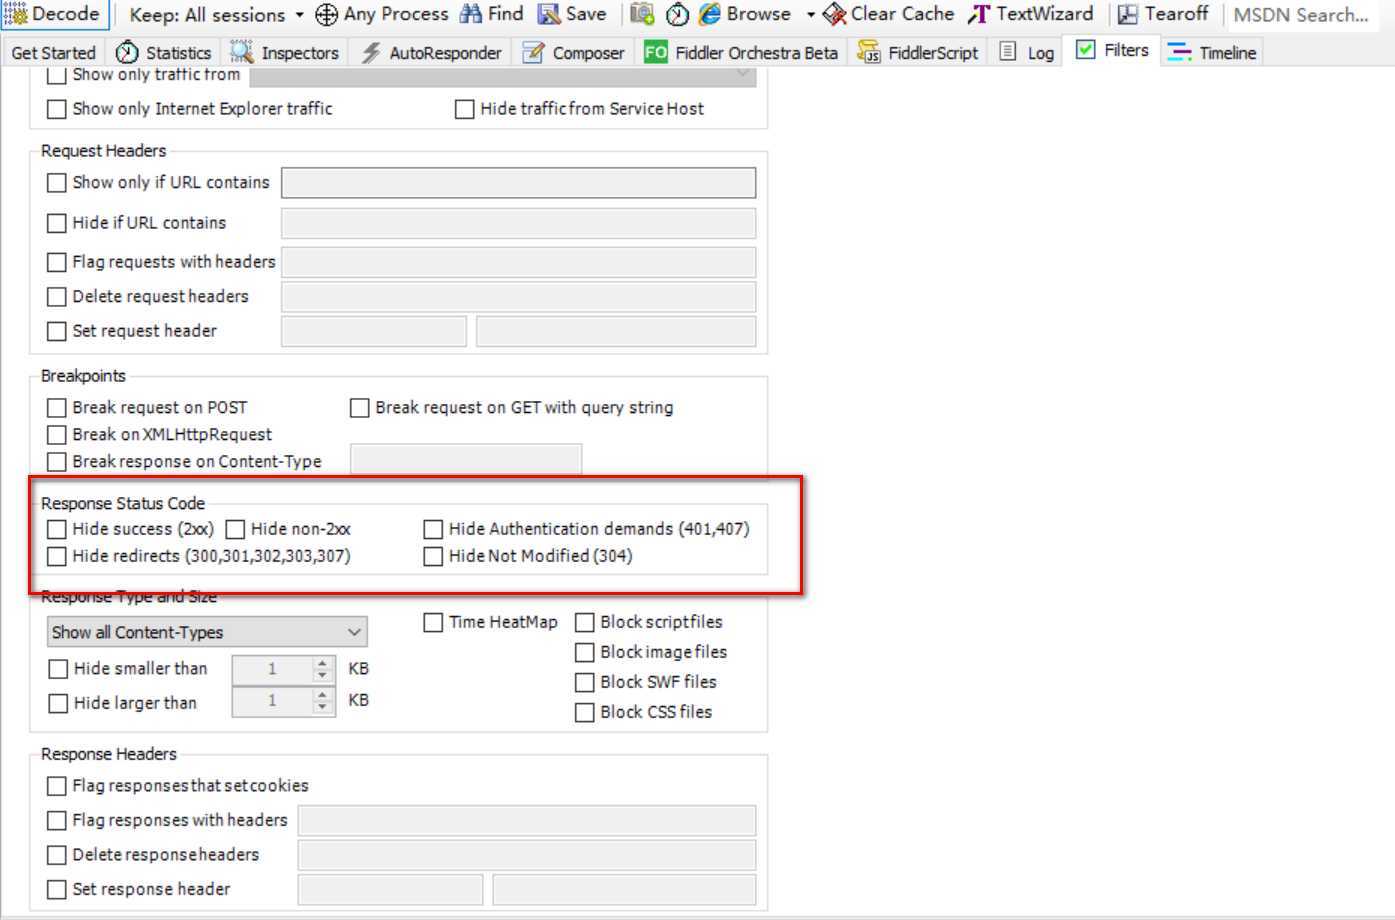
Task: Check Hide non-2xx responses
Action: (235, 529)
